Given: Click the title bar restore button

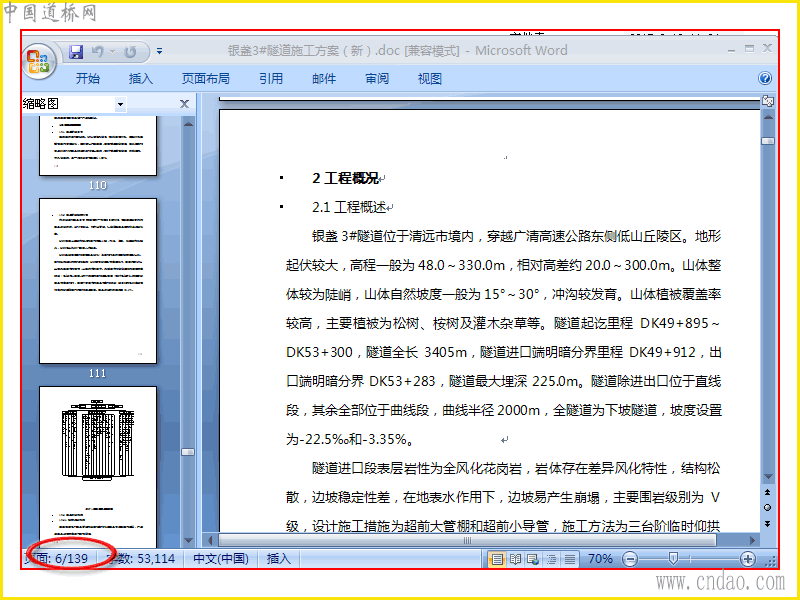Looking at the screenshot, I should [x=749, y=48].
